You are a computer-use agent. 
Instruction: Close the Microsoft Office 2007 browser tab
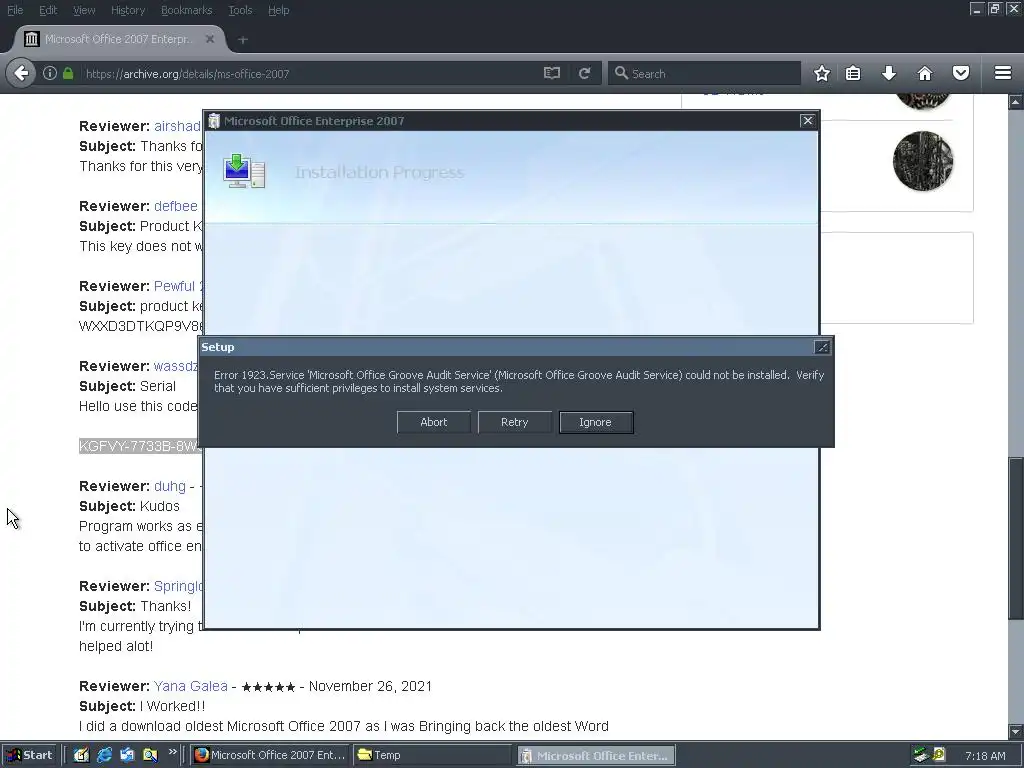(210, 39)
